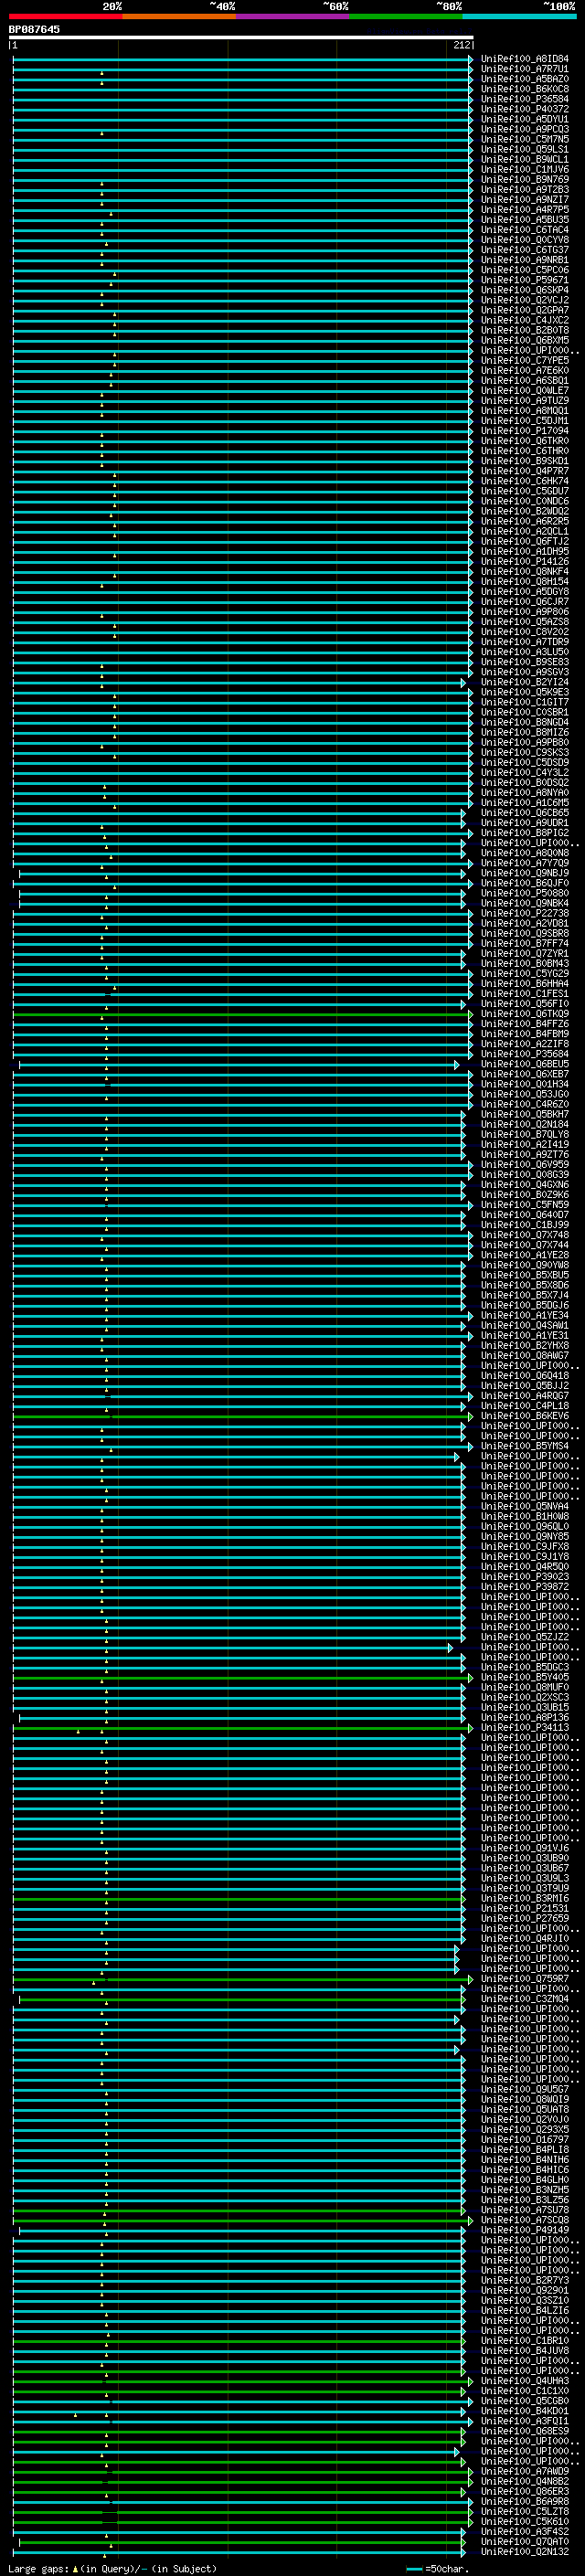Select hit UniRef100_P36584
Screen dimensions: 585x2576
[525, 99]
